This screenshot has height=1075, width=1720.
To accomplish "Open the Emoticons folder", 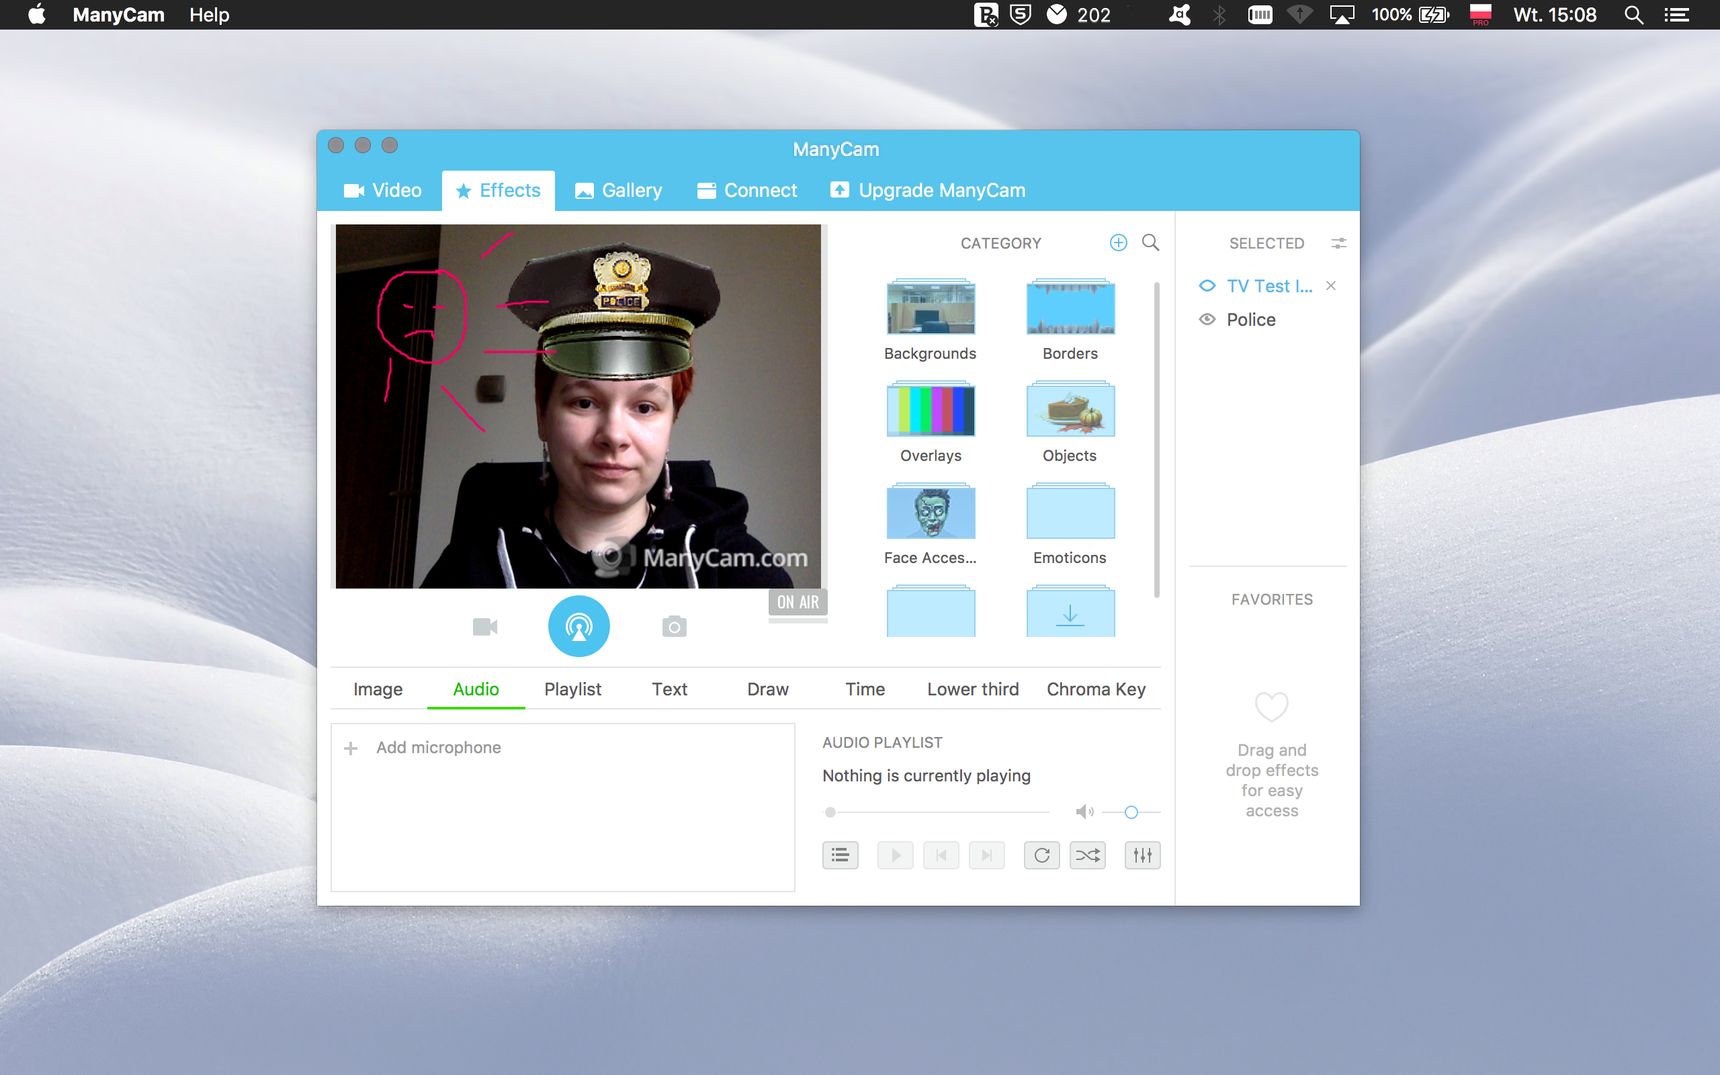I will click(x=1070, y=511).
